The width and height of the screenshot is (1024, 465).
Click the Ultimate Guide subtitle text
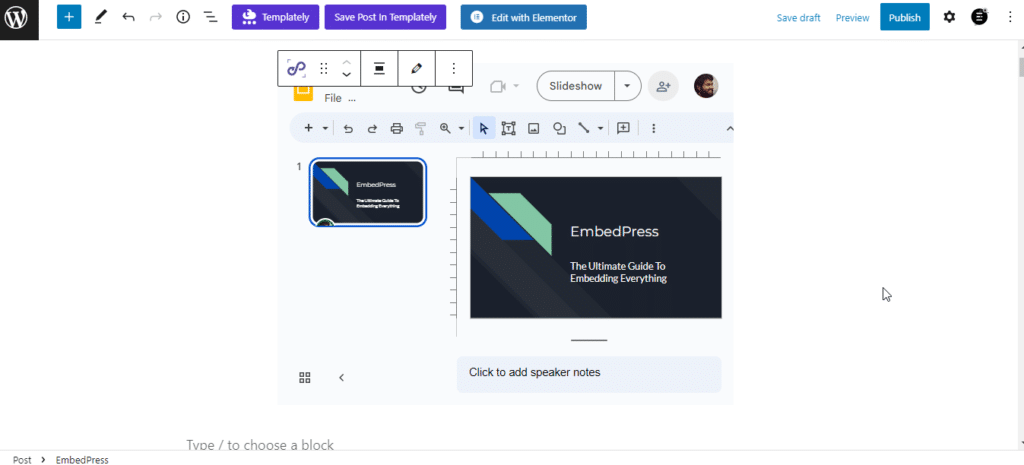(618, 272)
